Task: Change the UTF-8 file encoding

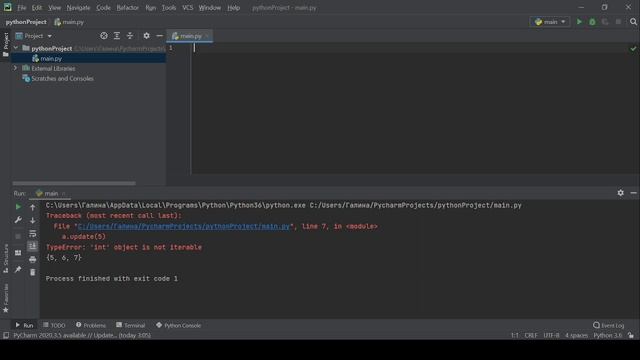Action: click(x=551, y=336)
